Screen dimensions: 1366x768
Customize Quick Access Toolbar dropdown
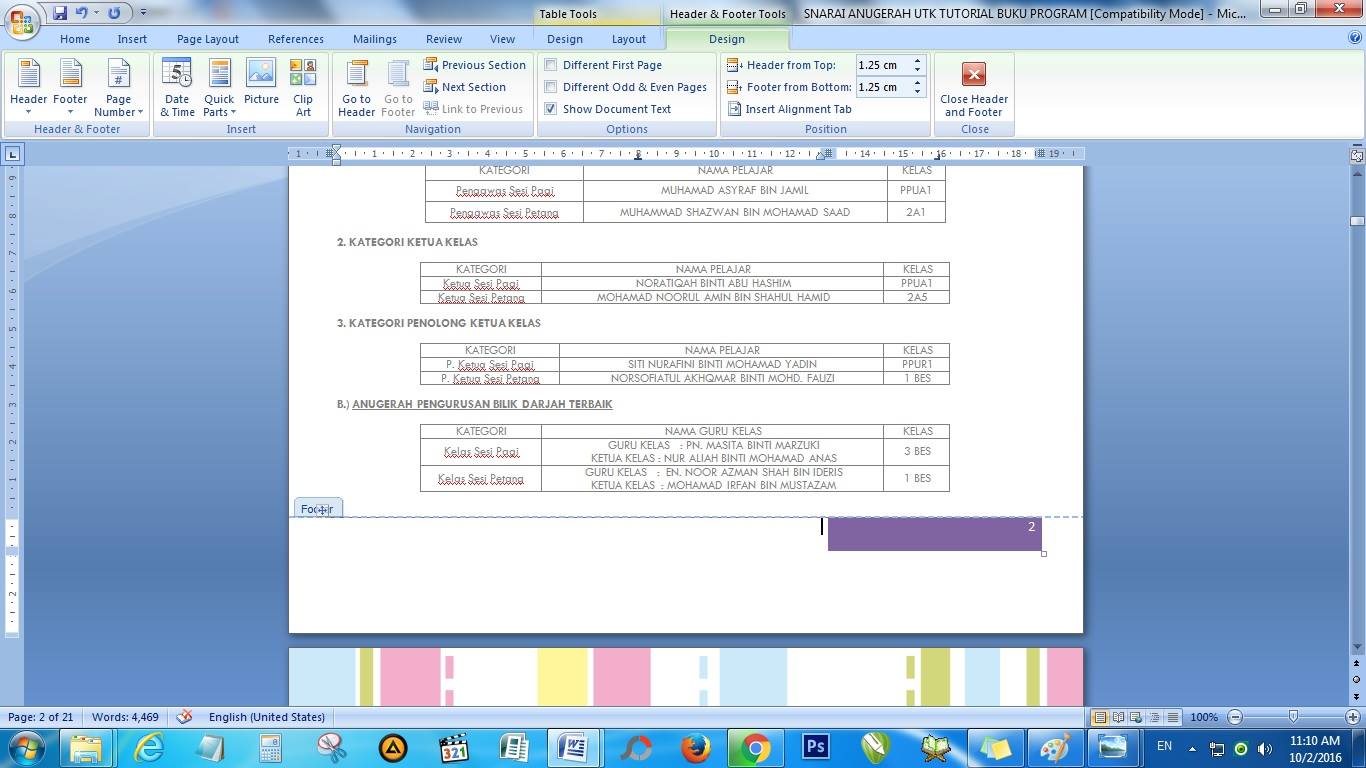[143, 13]
